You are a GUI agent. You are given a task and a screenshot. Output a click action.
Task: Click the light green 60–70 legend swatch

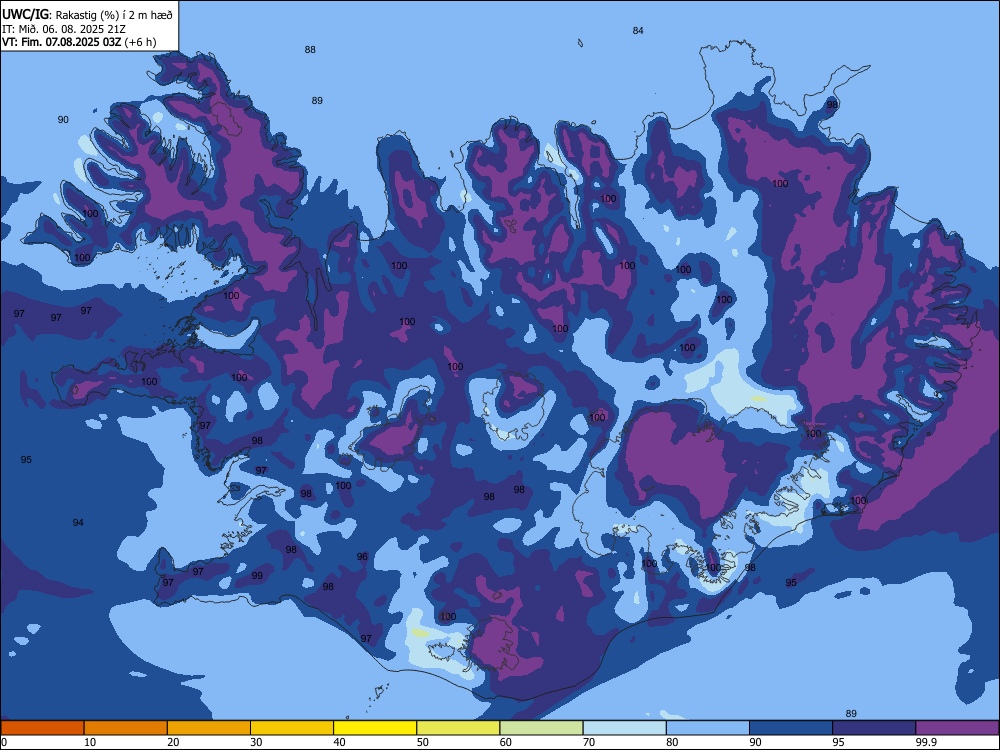pyautogui.click(x=541, y=728)
